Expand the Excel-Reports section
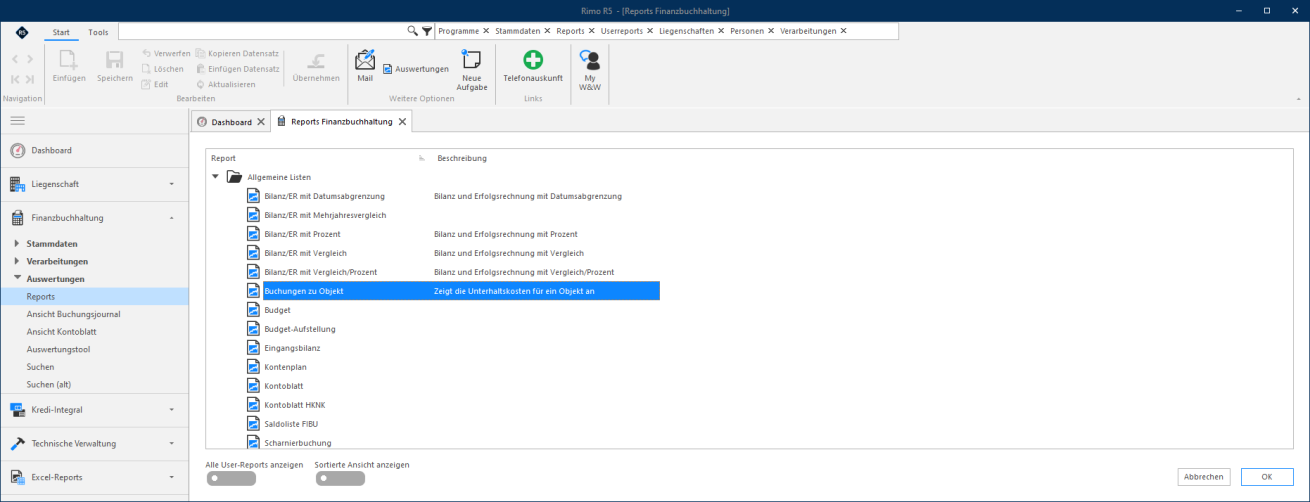Viewport: 1310px width, 502px height. click(x=171, y=477)
